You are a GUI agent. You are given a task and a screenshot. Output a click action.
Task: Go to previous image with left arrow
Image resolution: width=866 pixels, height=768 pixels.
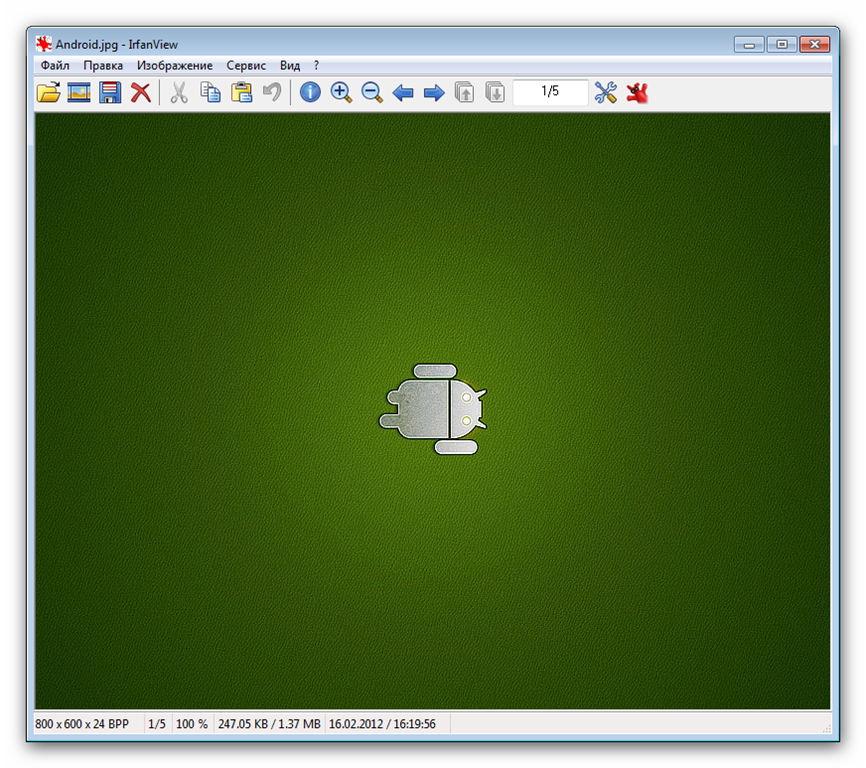click(x=403, y=93)
